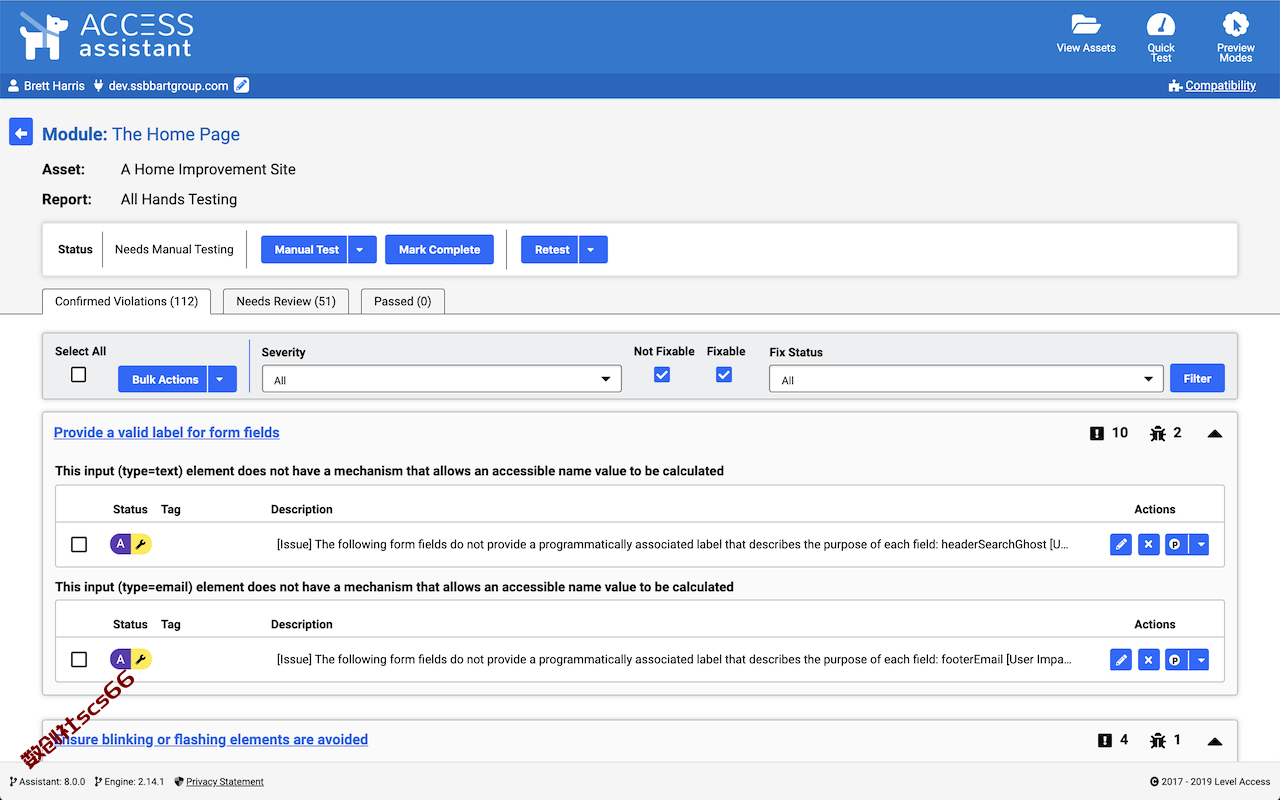The height and width of the screenshot is (800, 1280).
Task: Click the Access Assistant dog logo
Action: point(44,36)
